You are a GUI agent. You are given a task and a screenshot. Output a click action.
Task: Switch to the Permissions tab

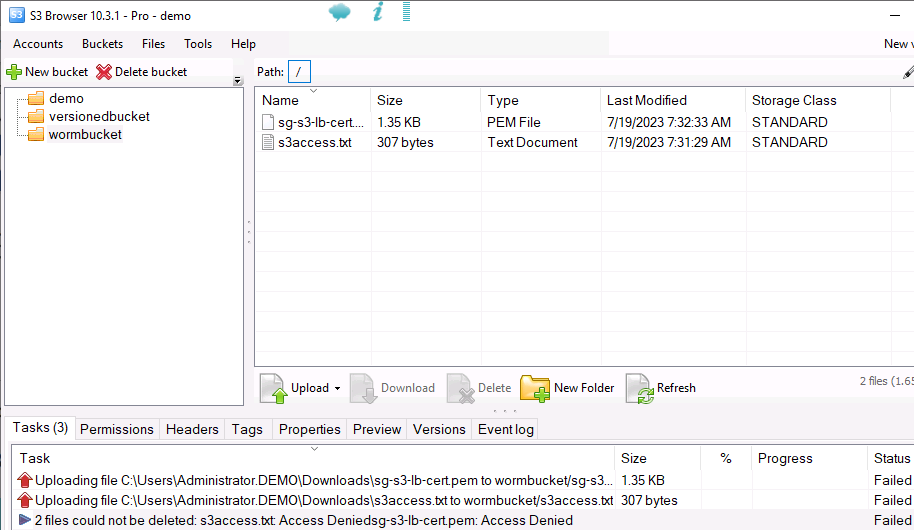tap(117, 430)
